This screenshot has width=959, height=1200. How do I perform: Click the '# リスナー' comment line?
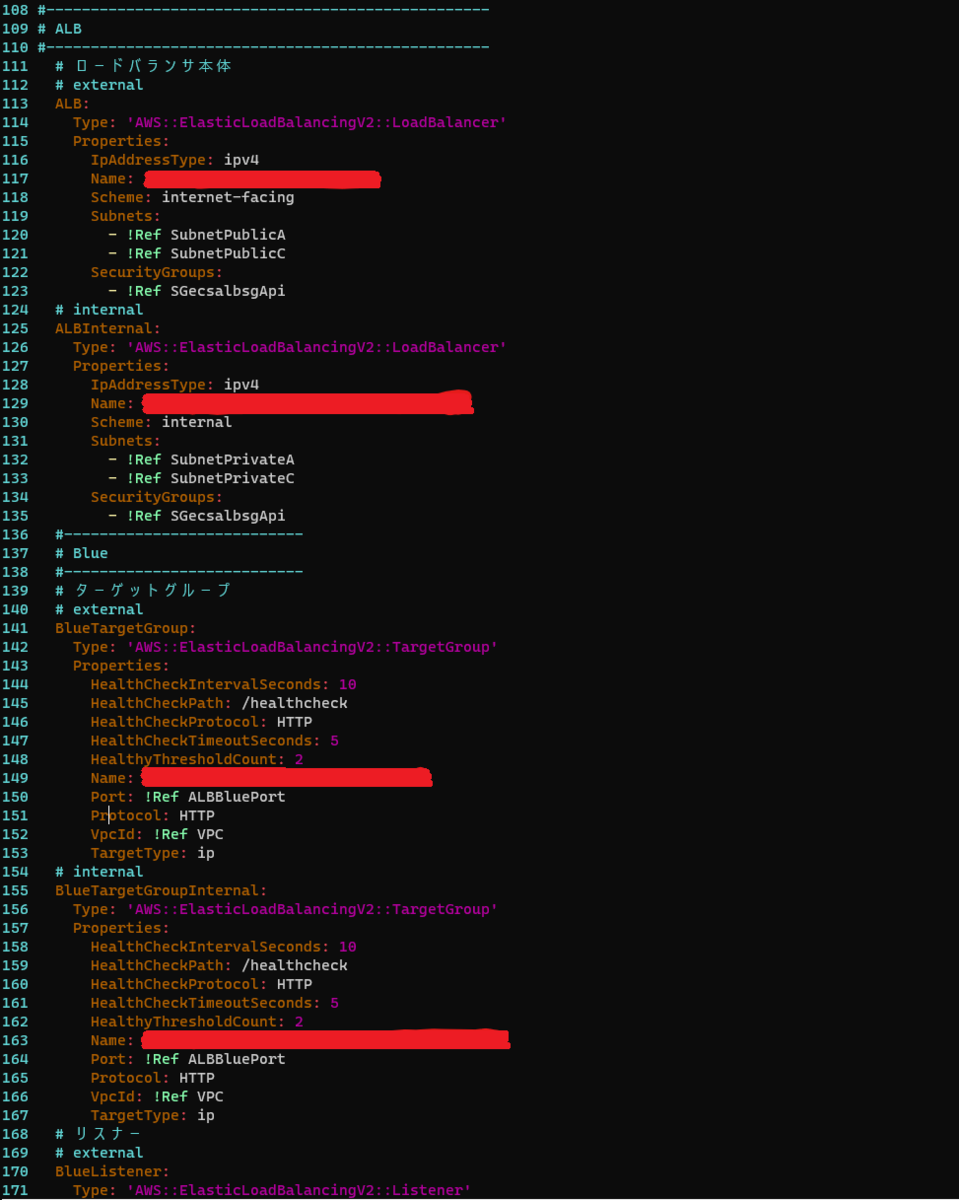pyautogui.click(x=100, y=1135)
